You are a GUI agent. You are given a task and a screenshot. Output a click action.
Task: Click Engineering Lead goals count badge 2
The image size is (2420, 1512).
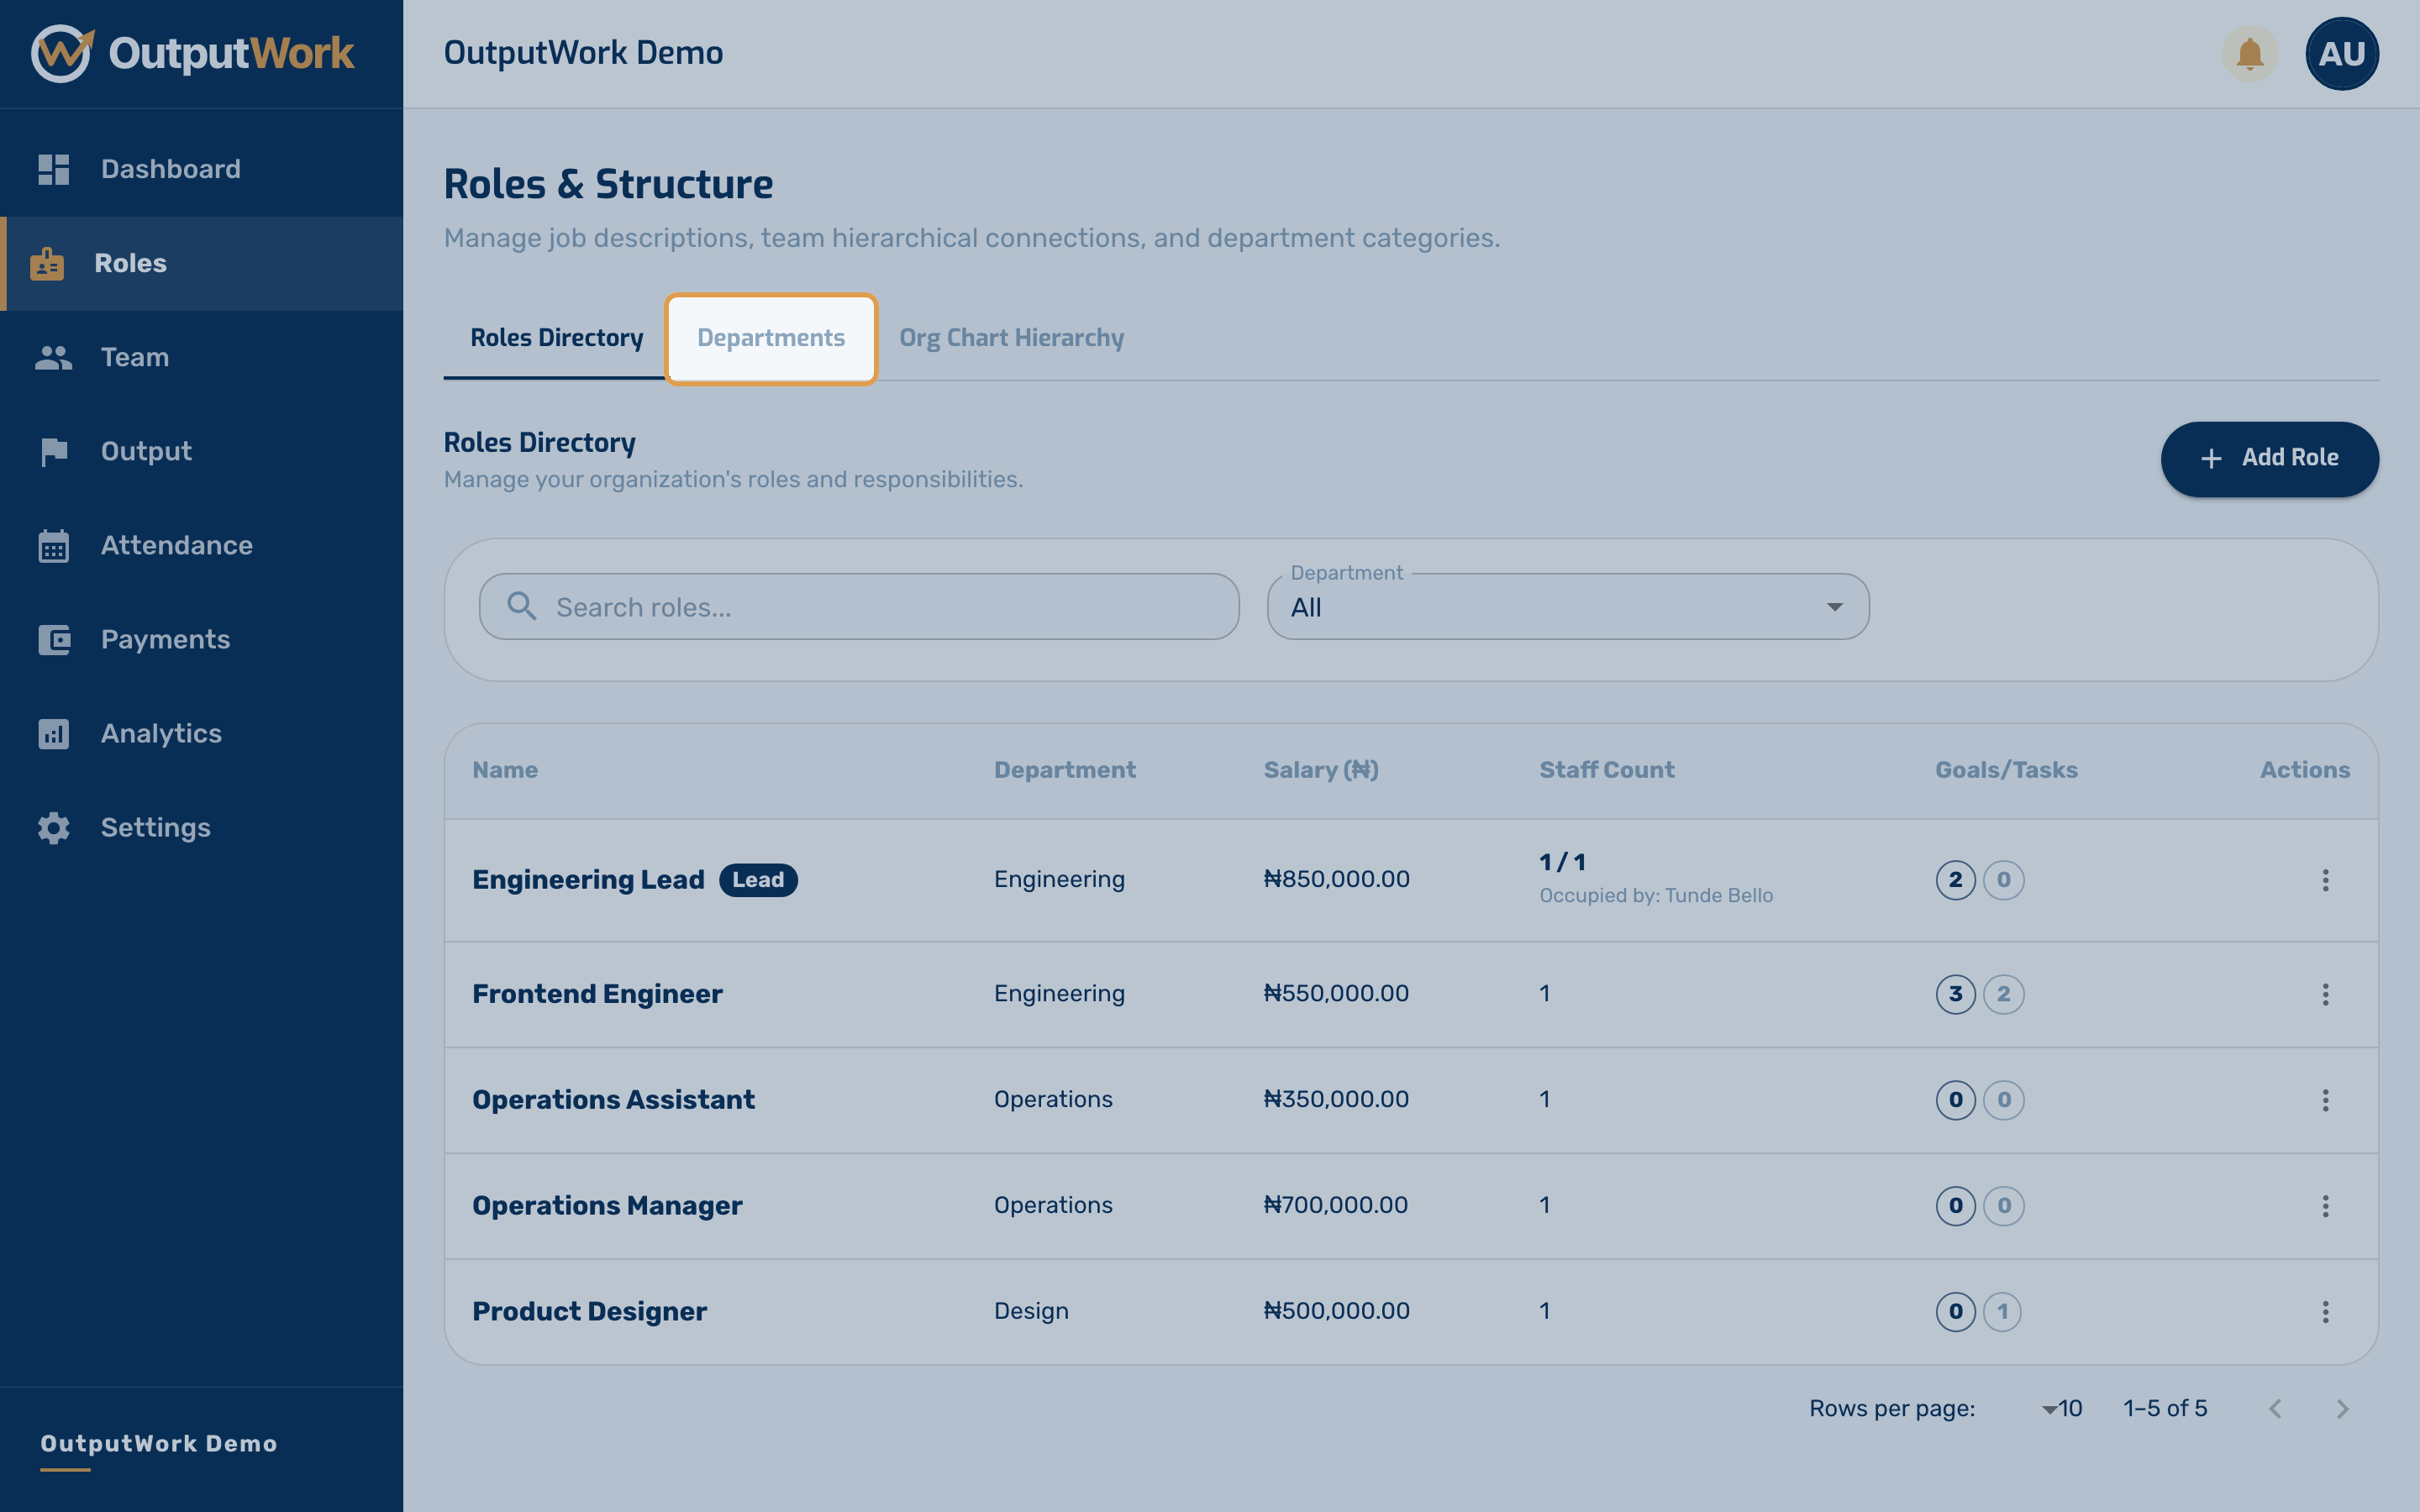1955,880
